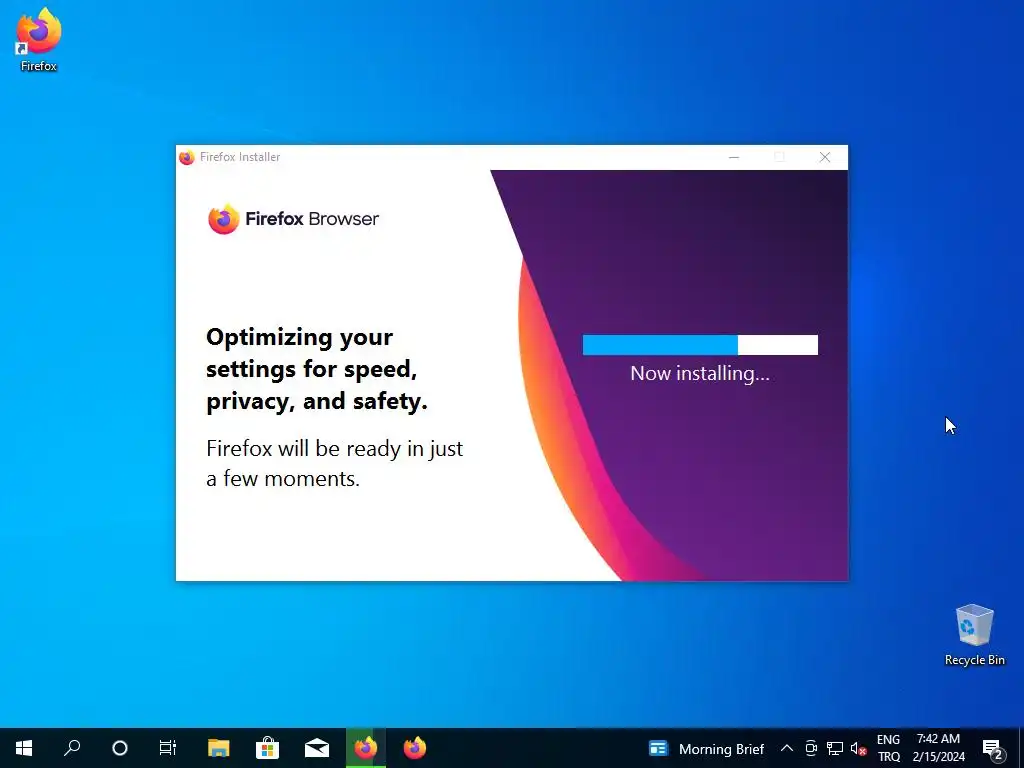Screen dimensions: 1024x768
Task: Switch ENG TRQ input language indicator
Action: (888, 748)
